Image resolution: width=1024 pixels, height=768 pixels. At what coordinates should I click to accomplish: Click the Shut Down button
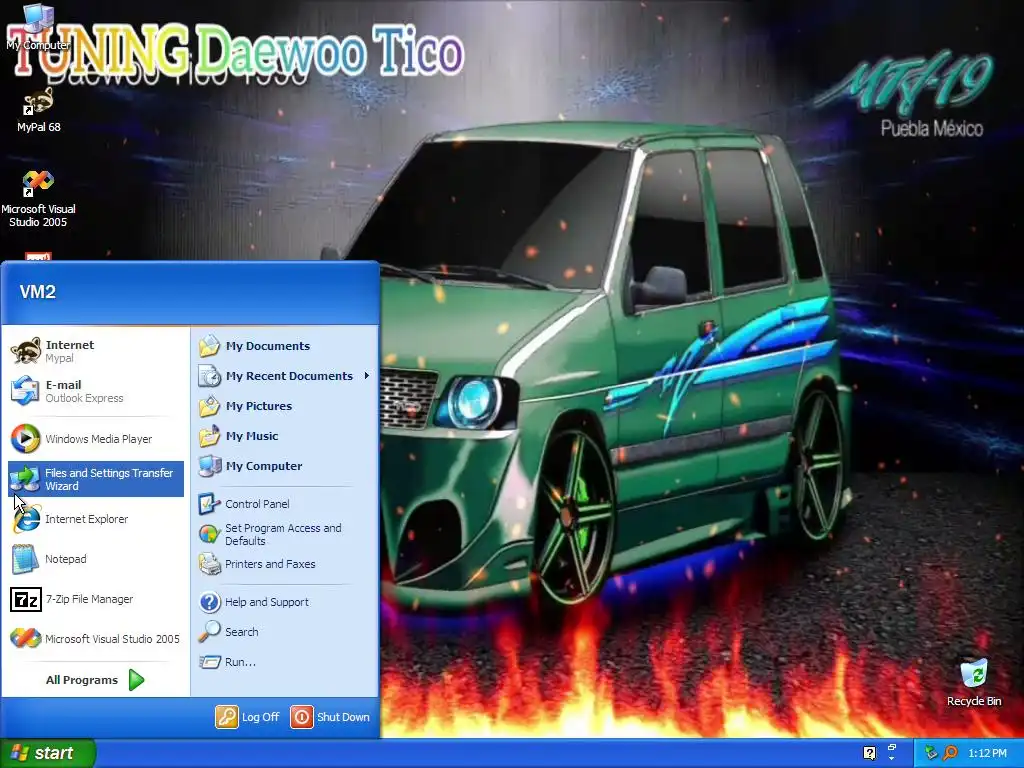click(330, 717)
